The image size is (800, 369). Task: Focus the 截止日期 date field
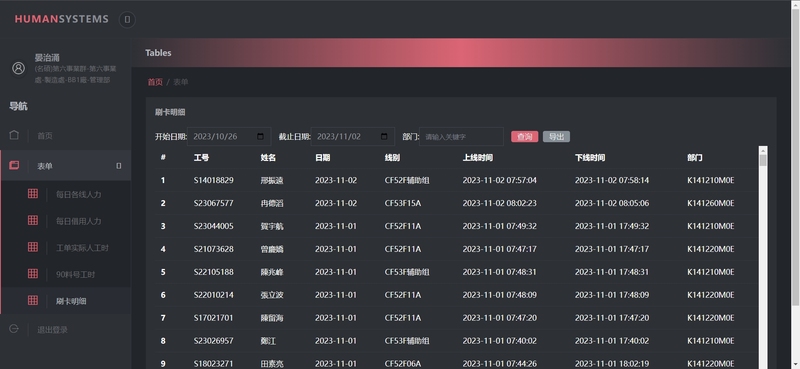click(353, 136)
